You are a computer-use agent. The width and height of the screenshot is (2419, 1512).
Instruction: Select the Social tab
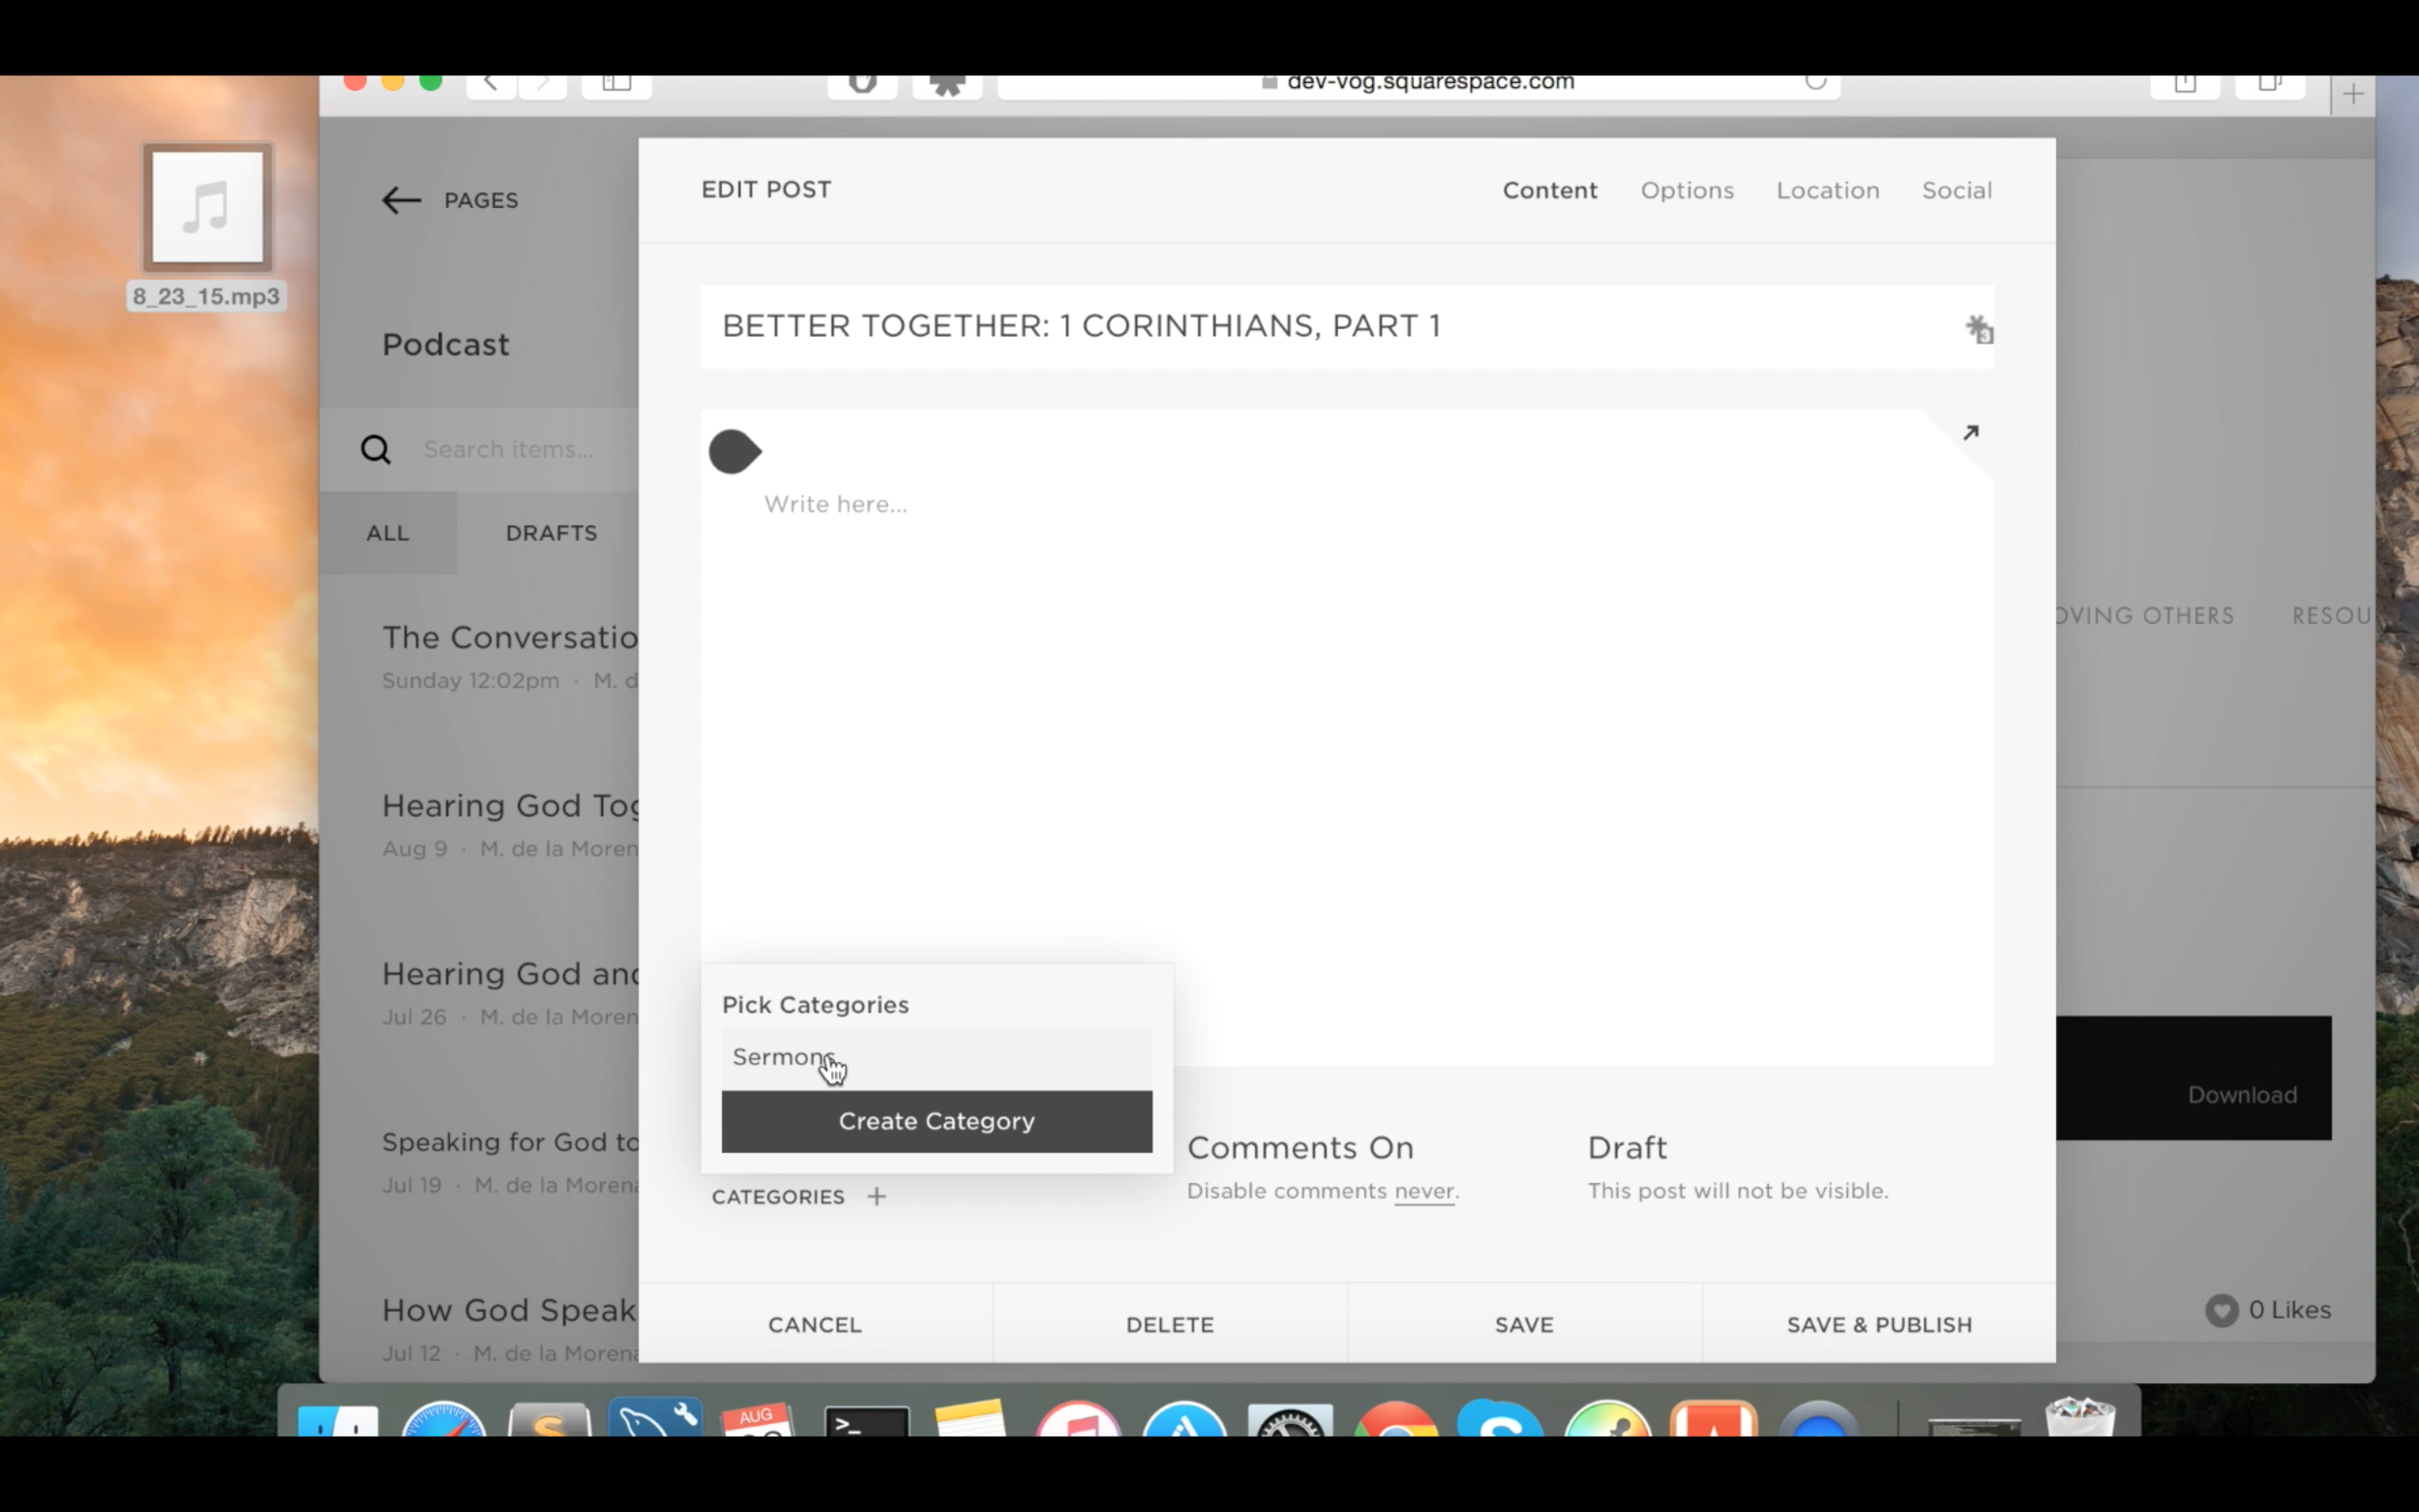[1956, 190]
